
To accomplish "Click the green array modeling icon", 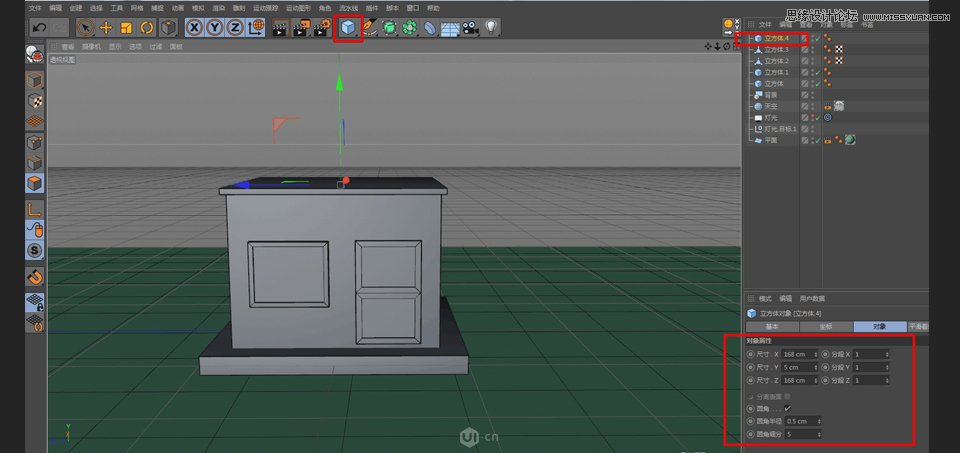I will 410,28.
